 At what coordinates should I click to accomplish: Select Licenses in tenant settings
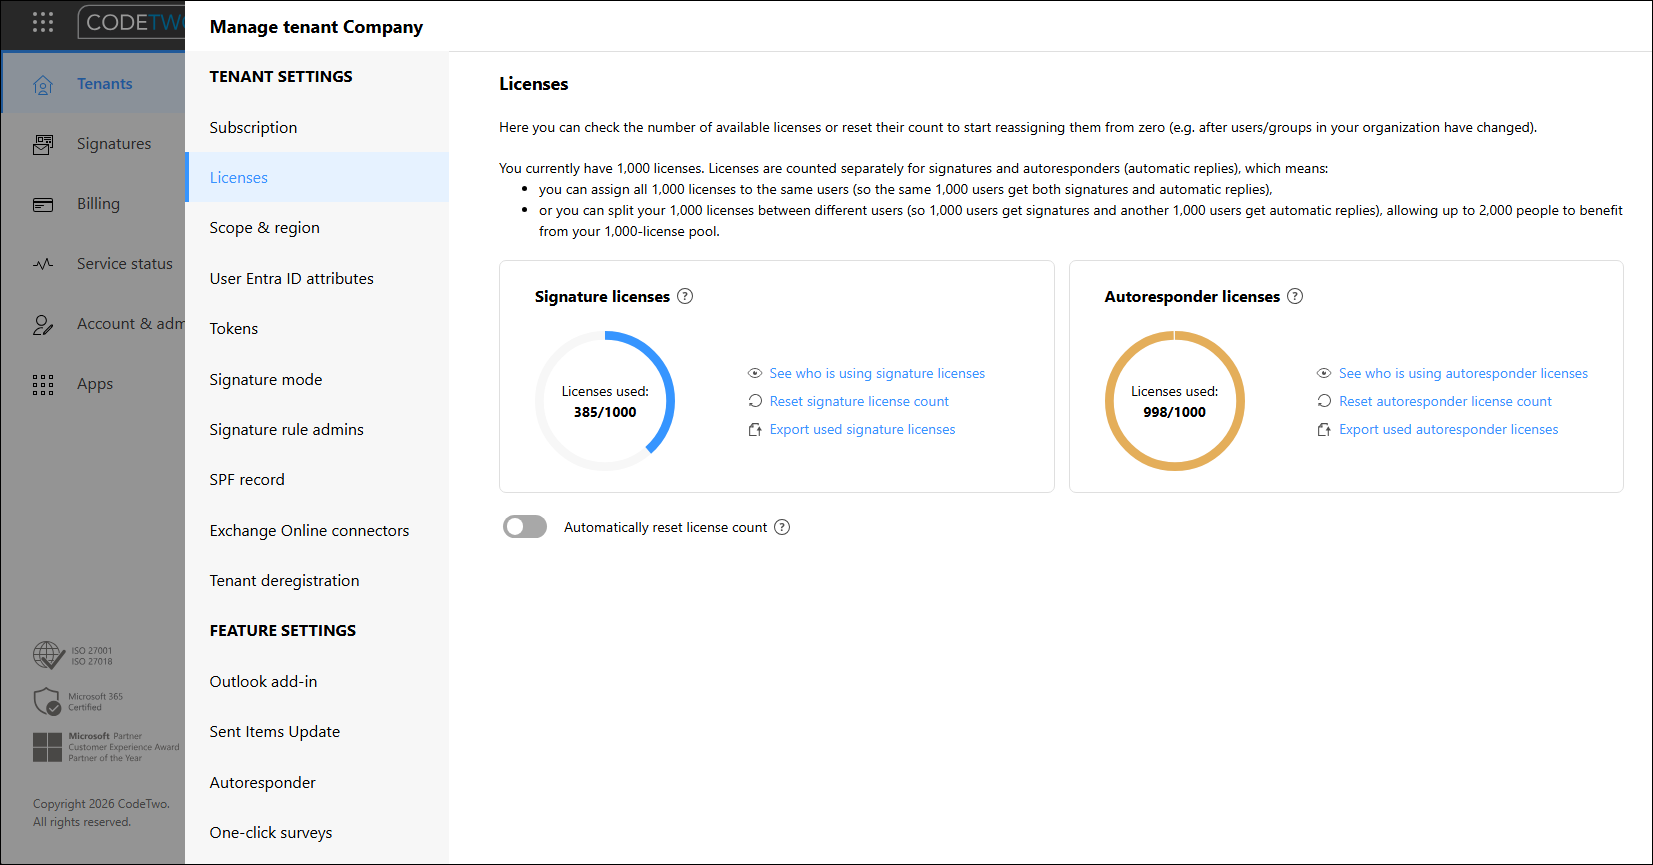click(317, 177)
